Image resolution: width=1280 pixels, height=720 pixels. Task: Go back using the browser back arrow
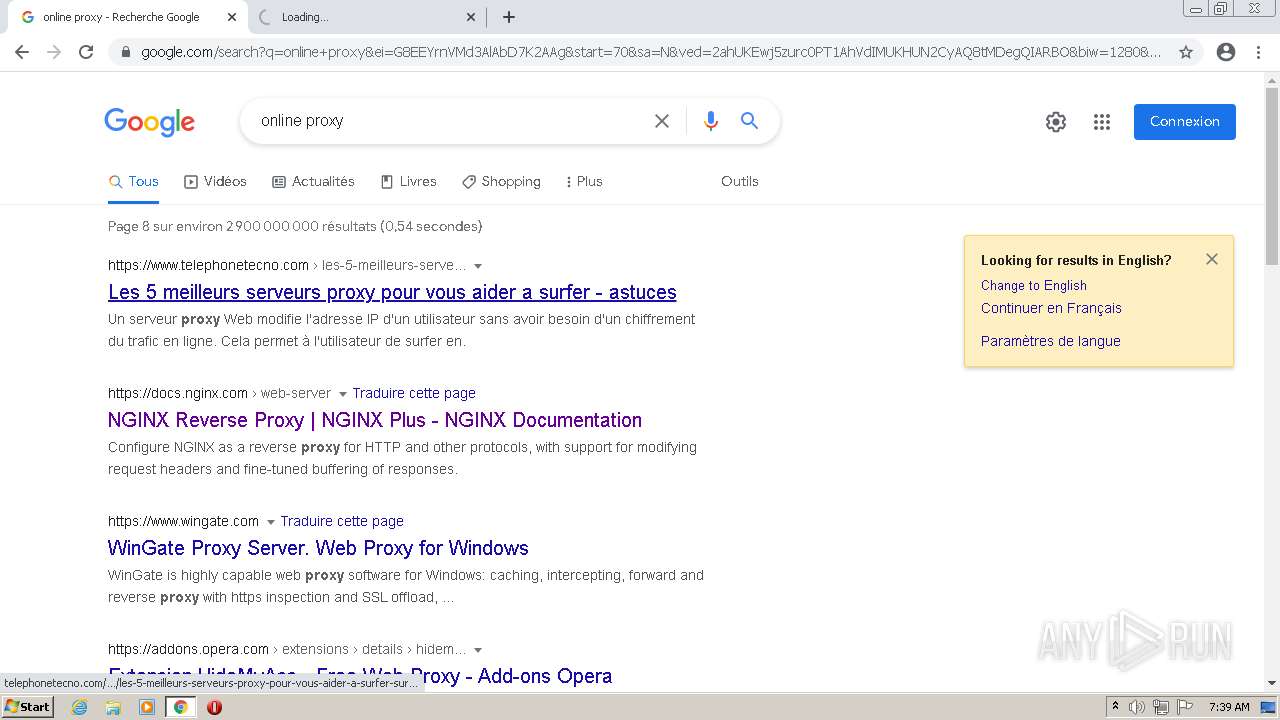pos(22,52)
